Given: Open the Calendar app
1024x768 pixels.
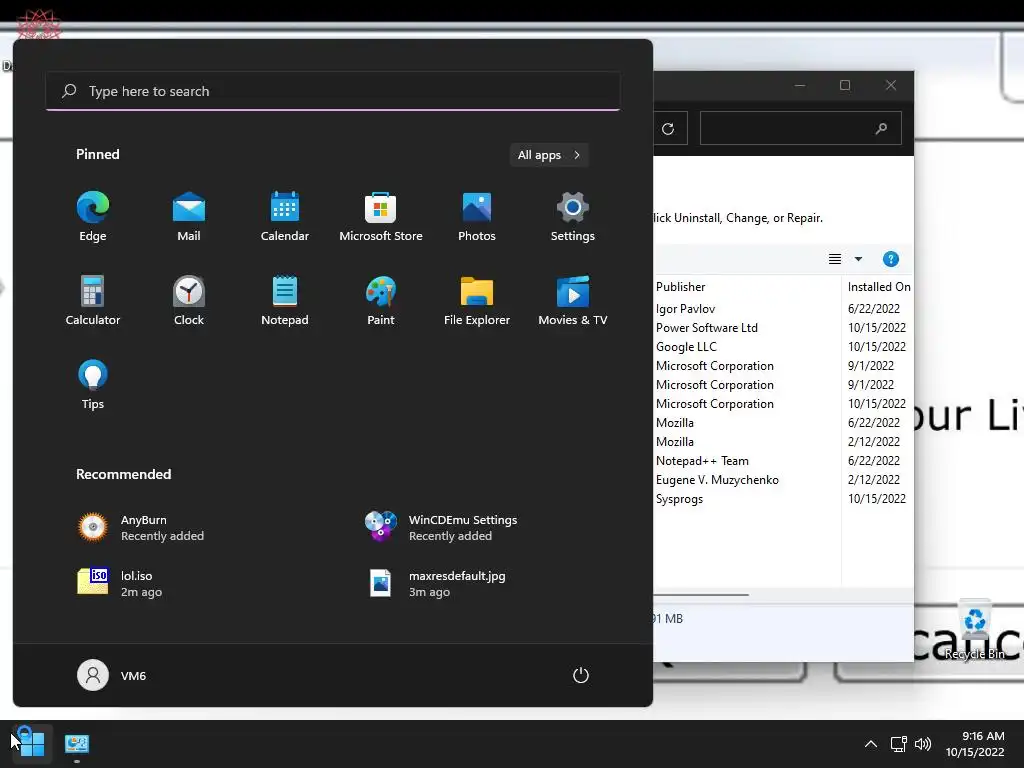Looking at the screenshot, I should 285,217.
